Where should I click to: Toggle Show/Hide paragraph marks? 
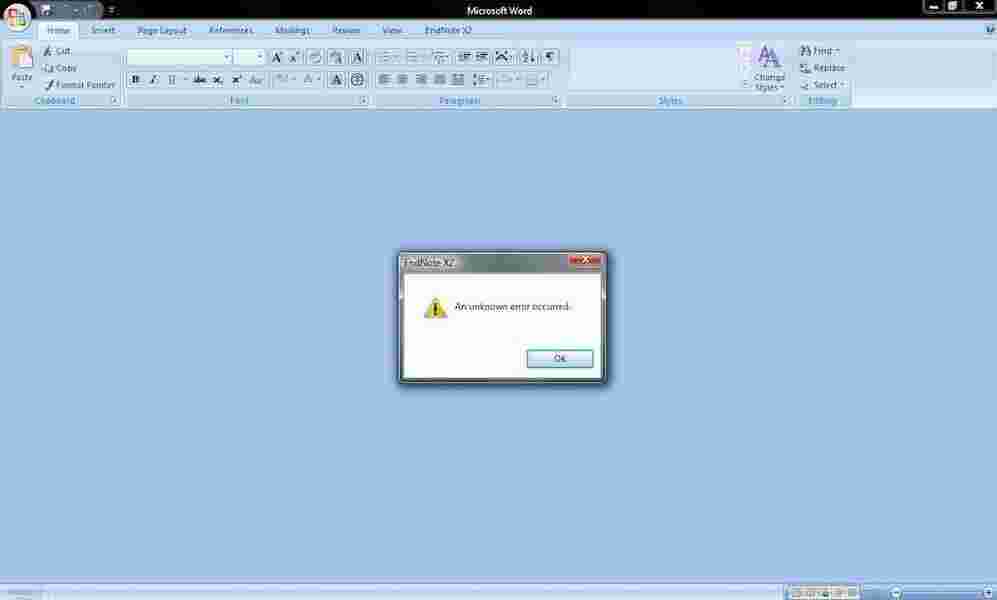click(x=550, y=57)
